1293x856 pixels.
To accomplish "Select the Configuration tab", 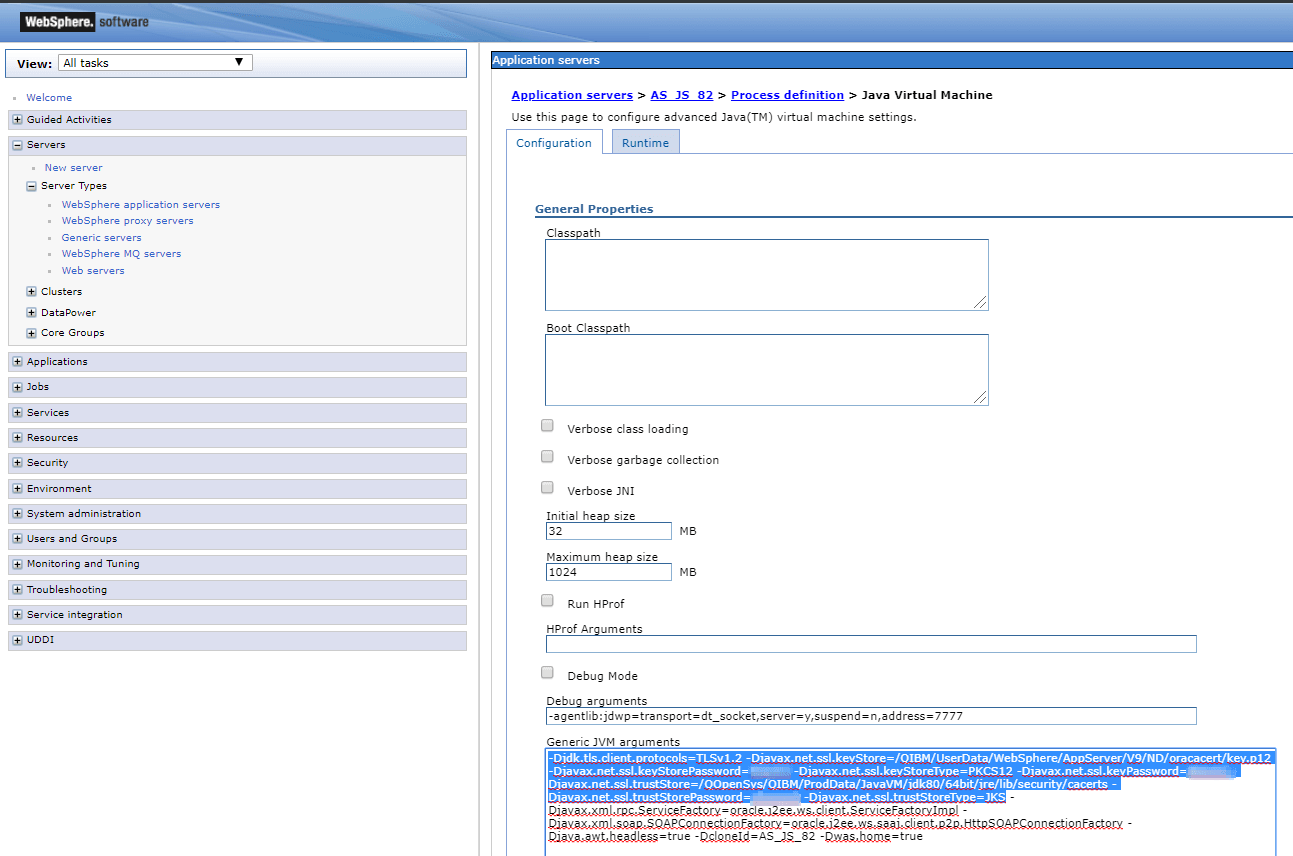I will [554, 143].
